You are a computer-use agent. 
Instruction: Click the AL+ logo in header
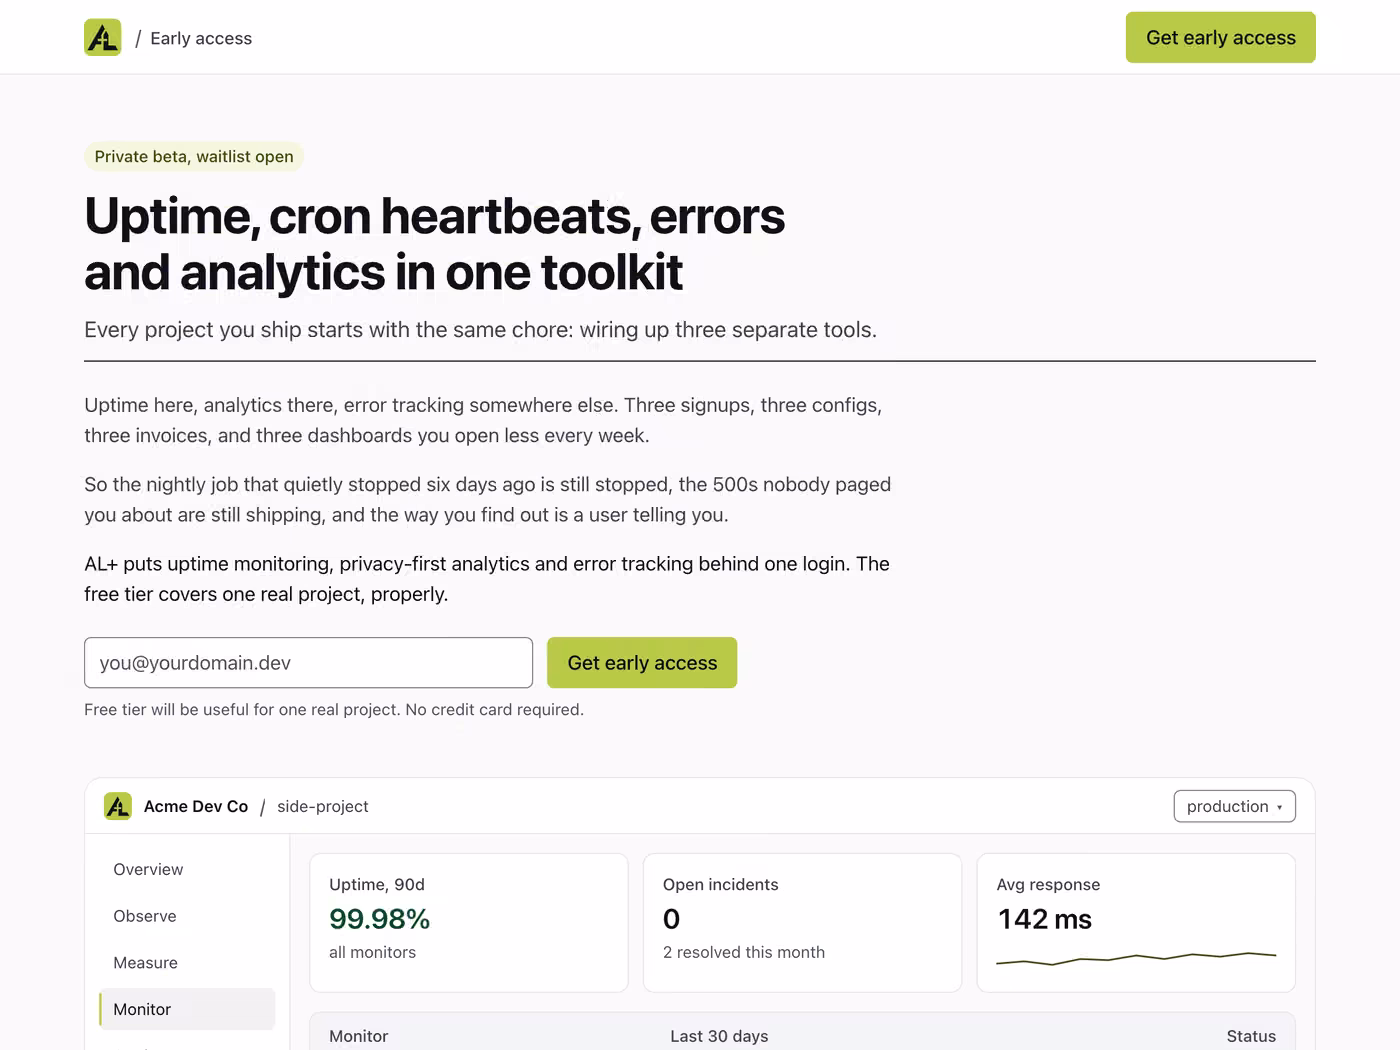tap(103, 38)
